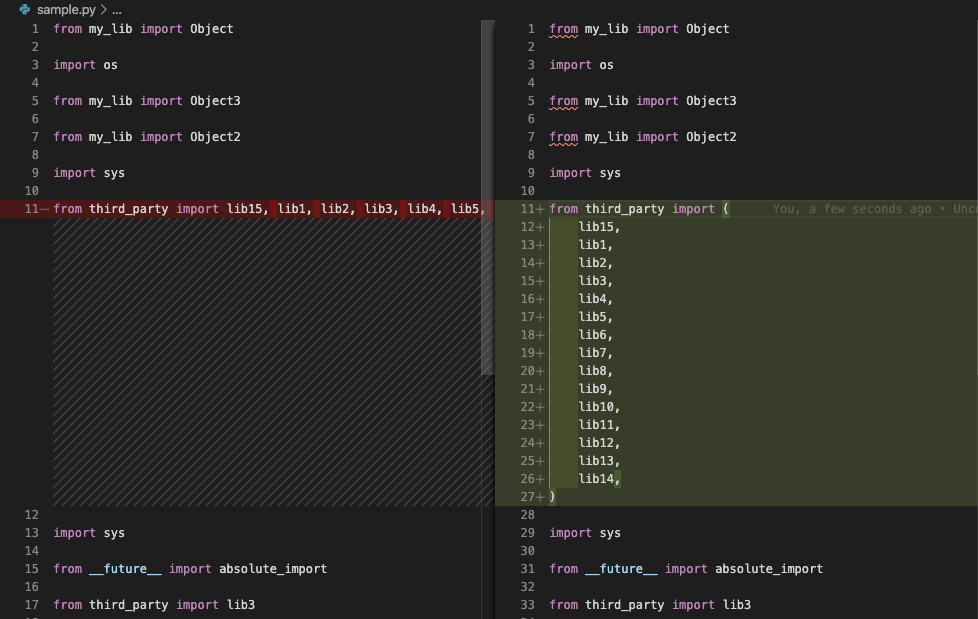The image size is (978, 619).
Task: Click the diff overview ruler between panes
Action: coord(489,300)
